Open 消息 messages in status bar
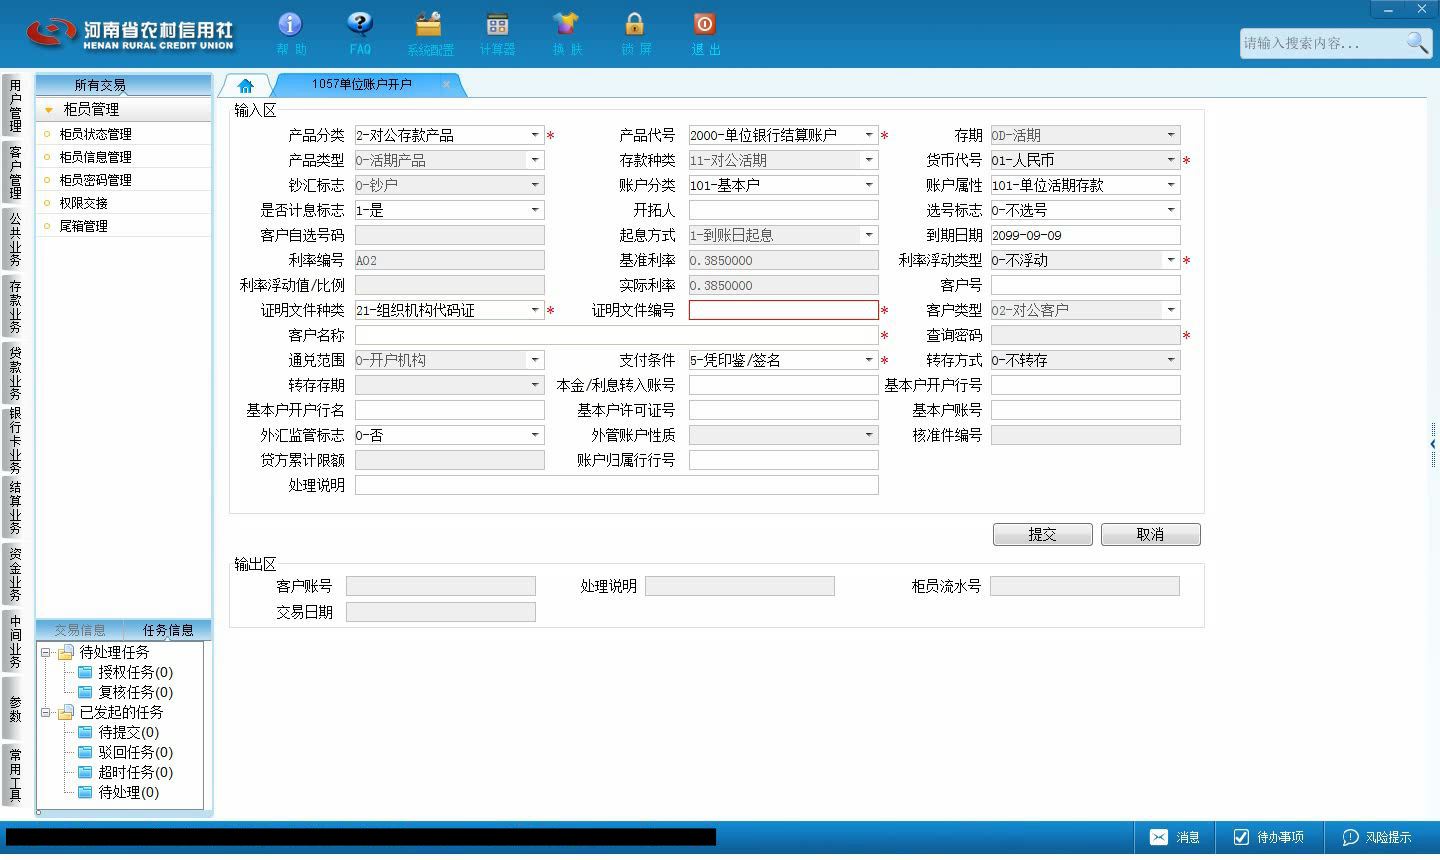1440x860 pixels. [x=1175, y=837]
